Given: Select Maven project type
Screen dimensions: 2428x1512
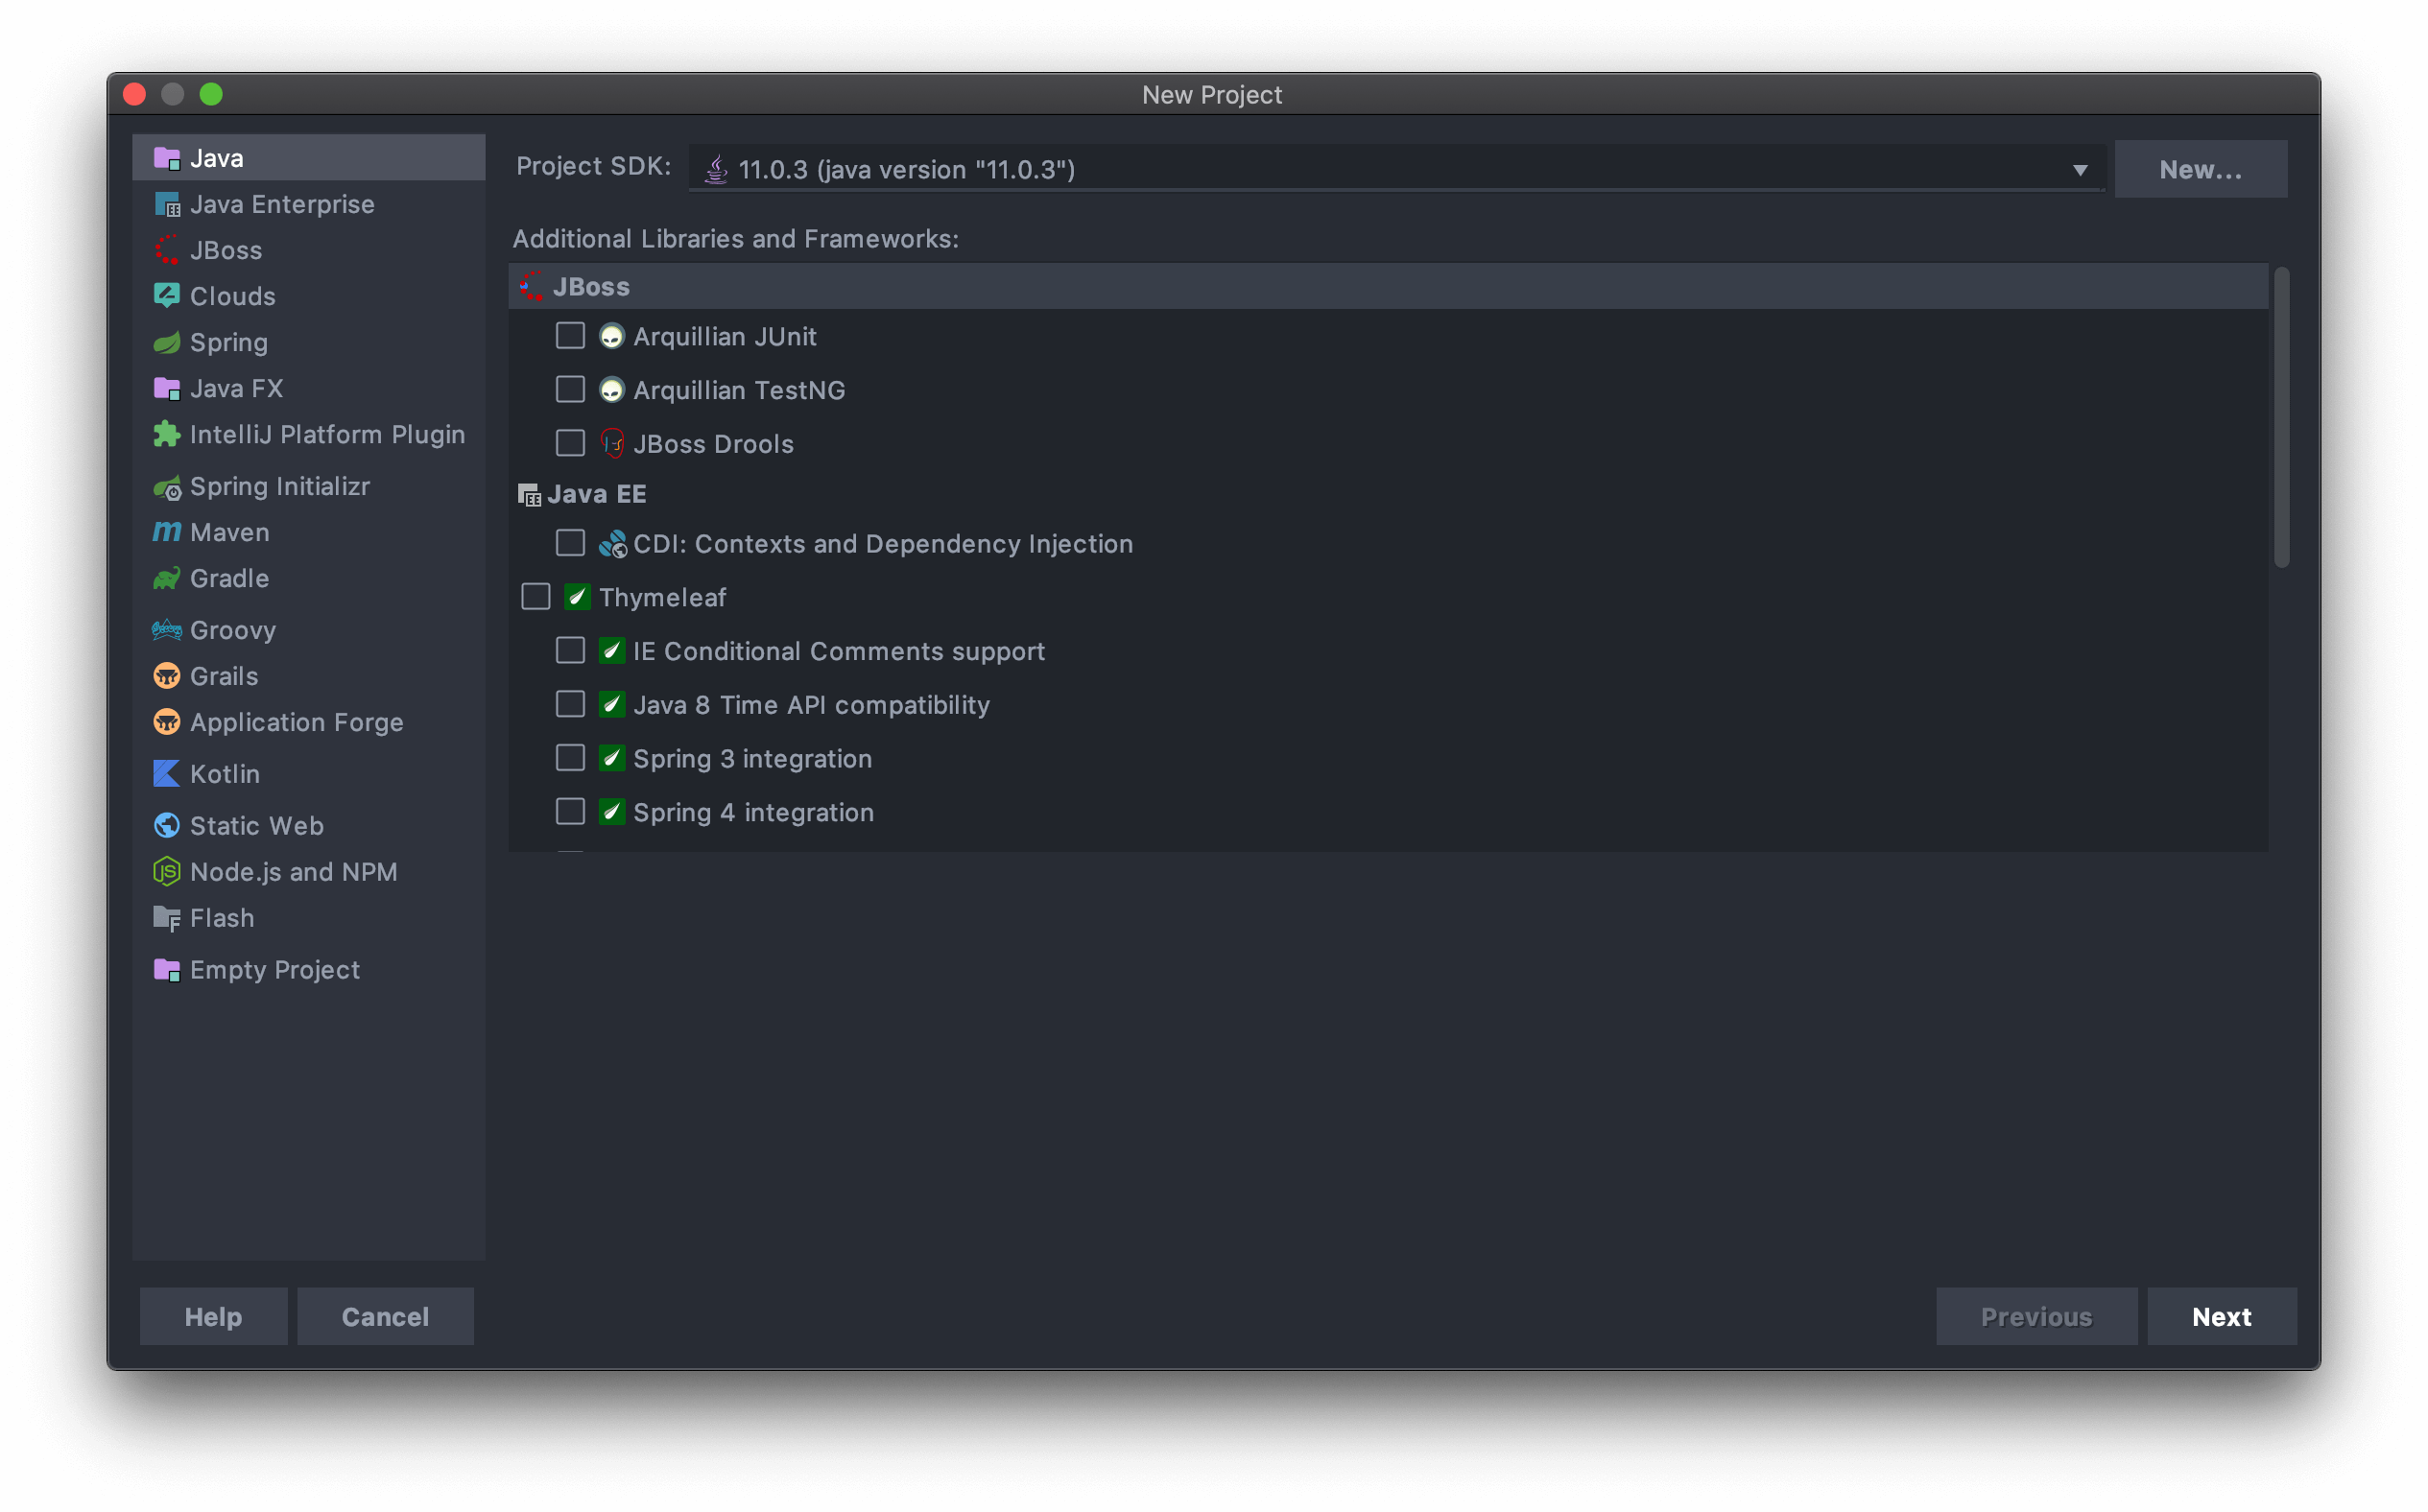Looking at the screenshot, I should [x=309, y=532].
